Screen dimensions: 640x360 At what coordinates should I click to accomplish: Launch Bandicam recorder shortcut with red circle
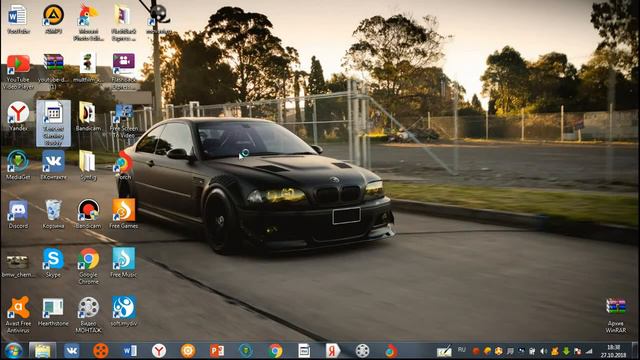click(x=88, y=213)
